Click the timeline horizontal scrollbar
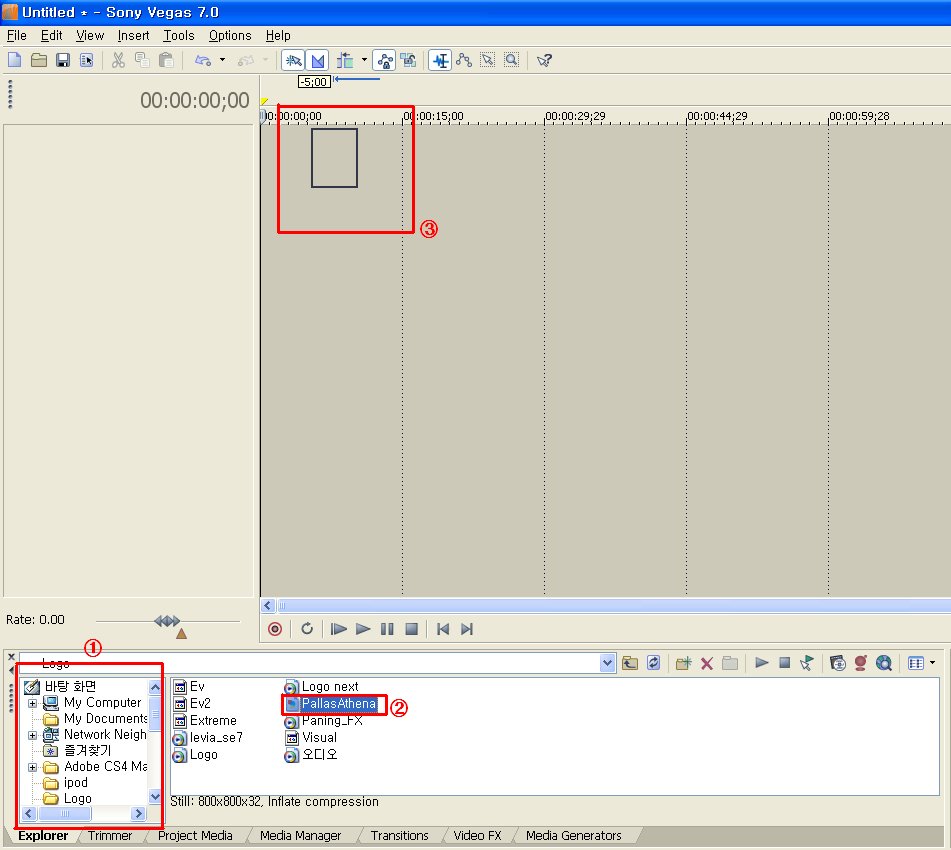This screenshot has width=951, height=850. click(x=613, y=605)
